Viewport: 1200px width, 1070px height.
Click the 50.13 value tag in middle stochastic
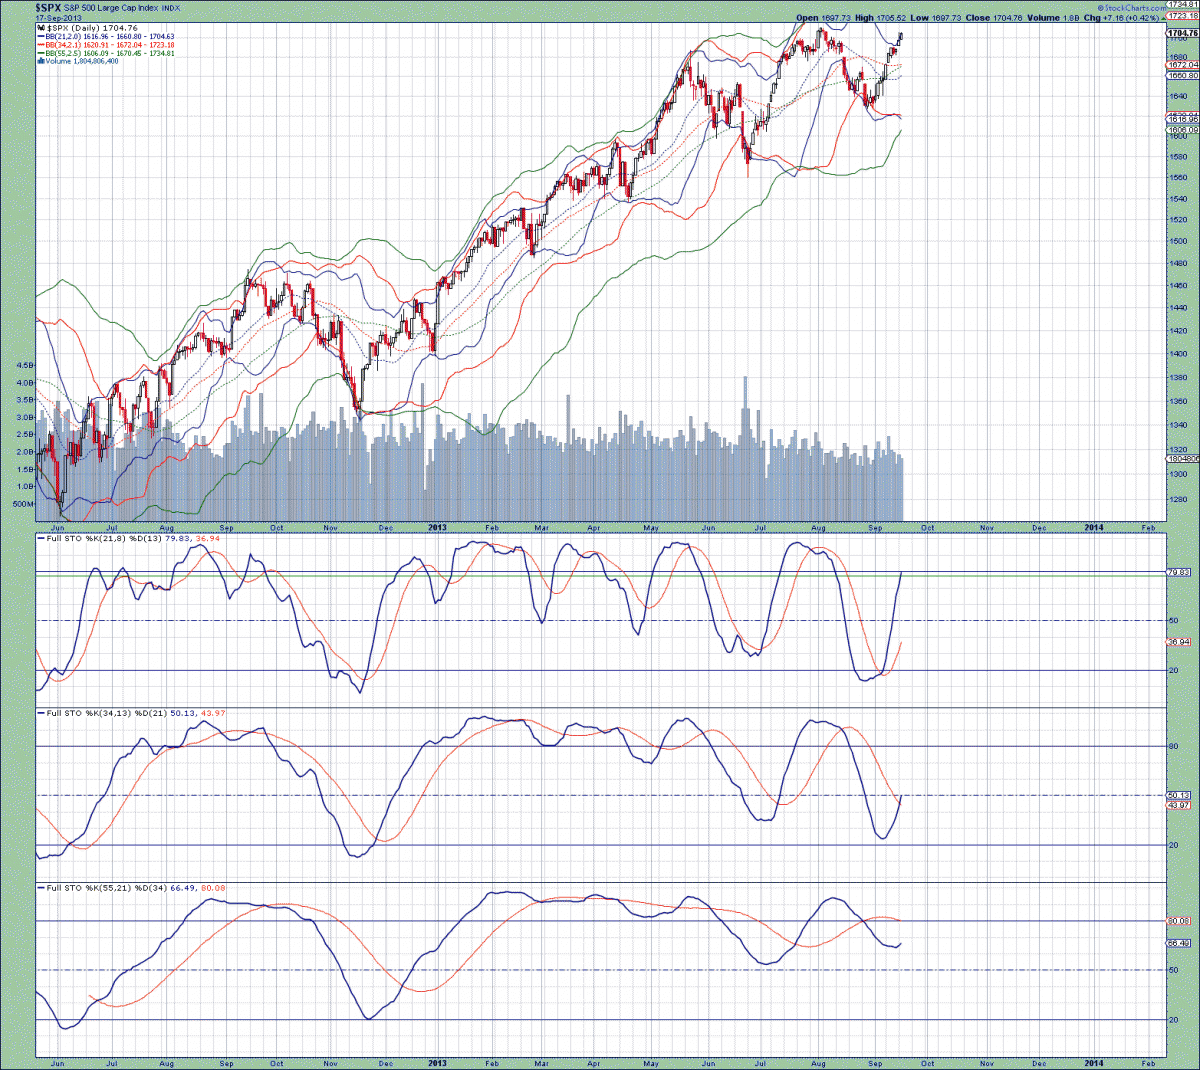pos(1179,795)
